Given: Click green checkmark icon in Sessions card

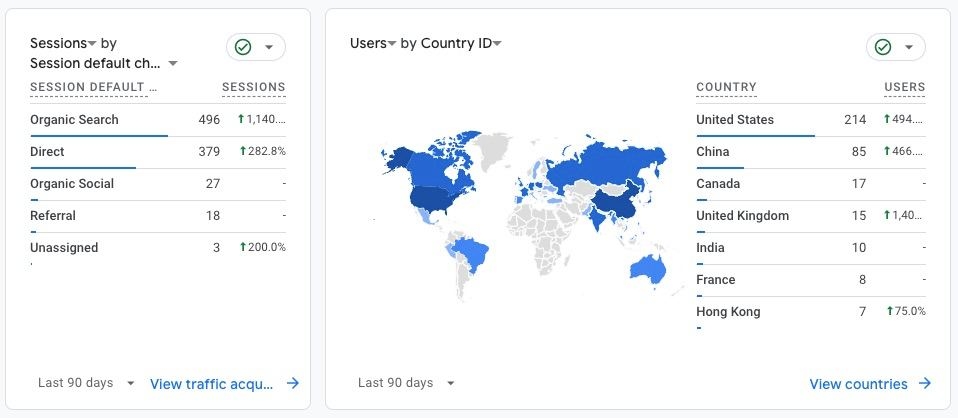Looking at the screenshot, I should (243, 47).
